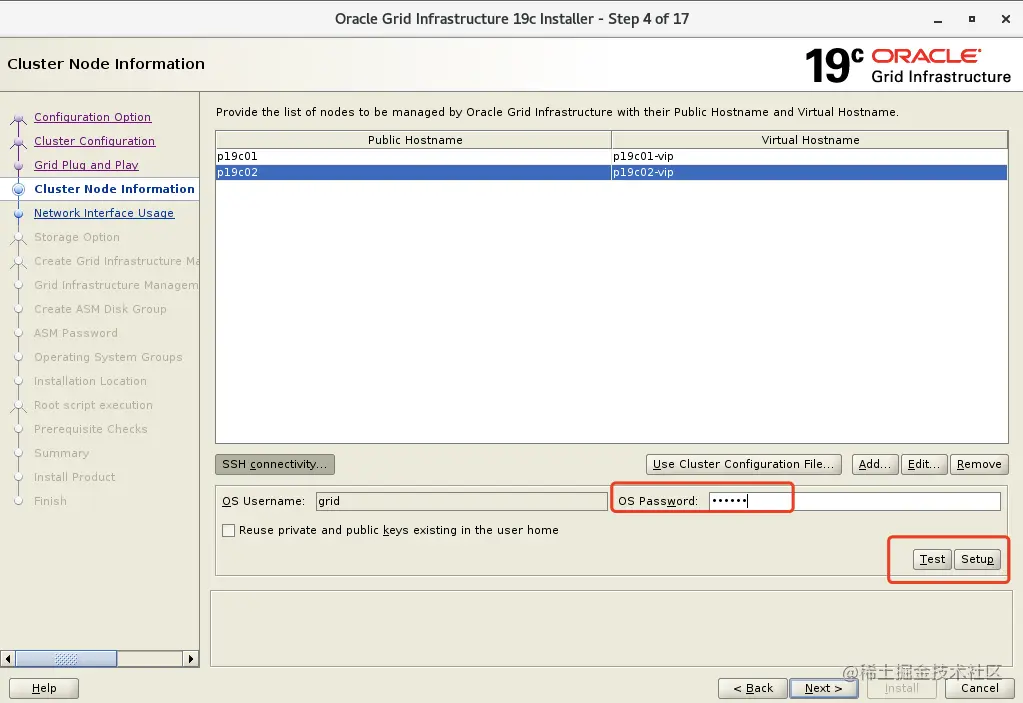The image size is (1023, 703).
Task: Click Prerequisite Checks step label
Action: point(91,429)
